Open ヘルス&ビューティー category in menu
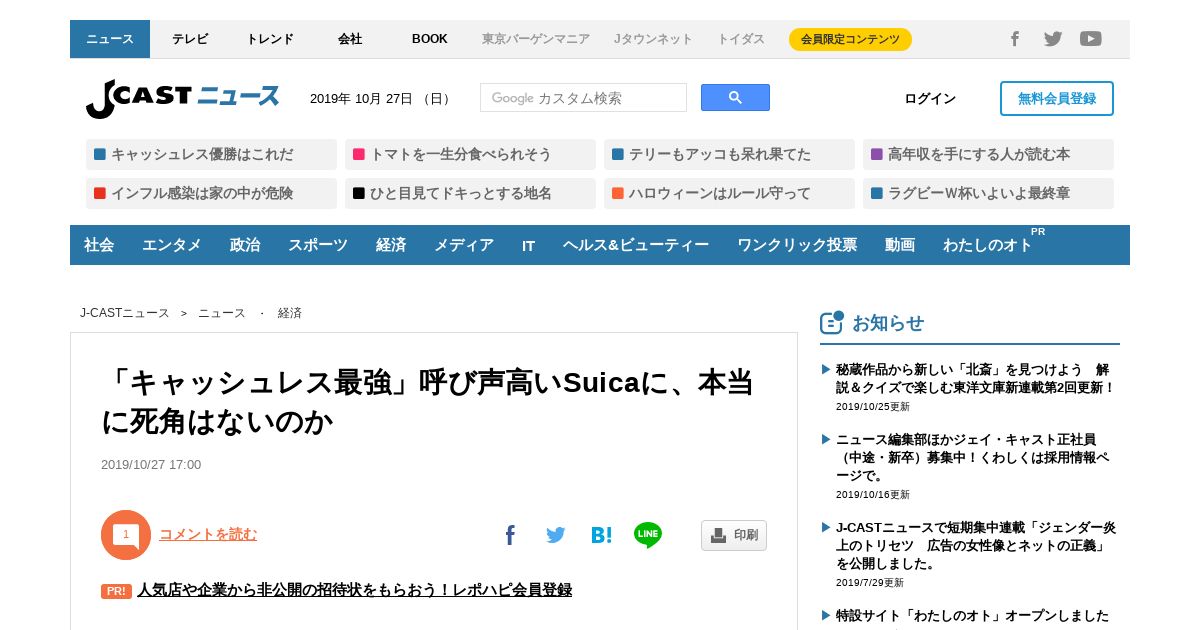This screenshot has height=630, width=1200. [x=636, y=245]
